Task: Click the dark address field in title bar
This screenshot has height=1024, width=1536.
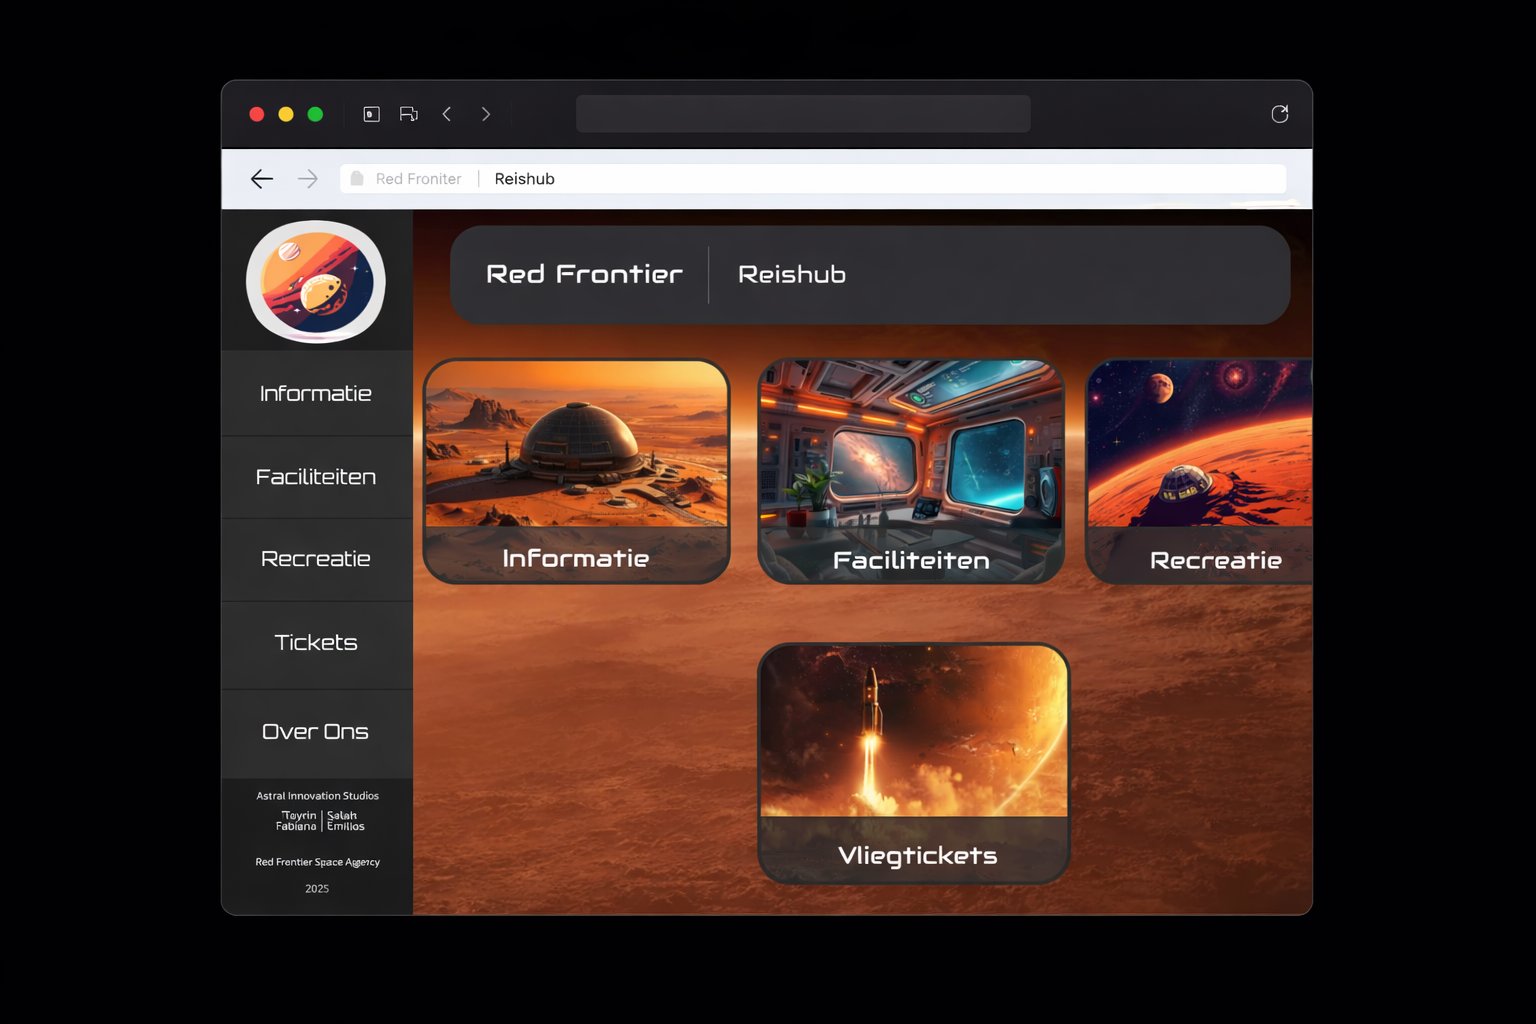Action: click(803, 114)
